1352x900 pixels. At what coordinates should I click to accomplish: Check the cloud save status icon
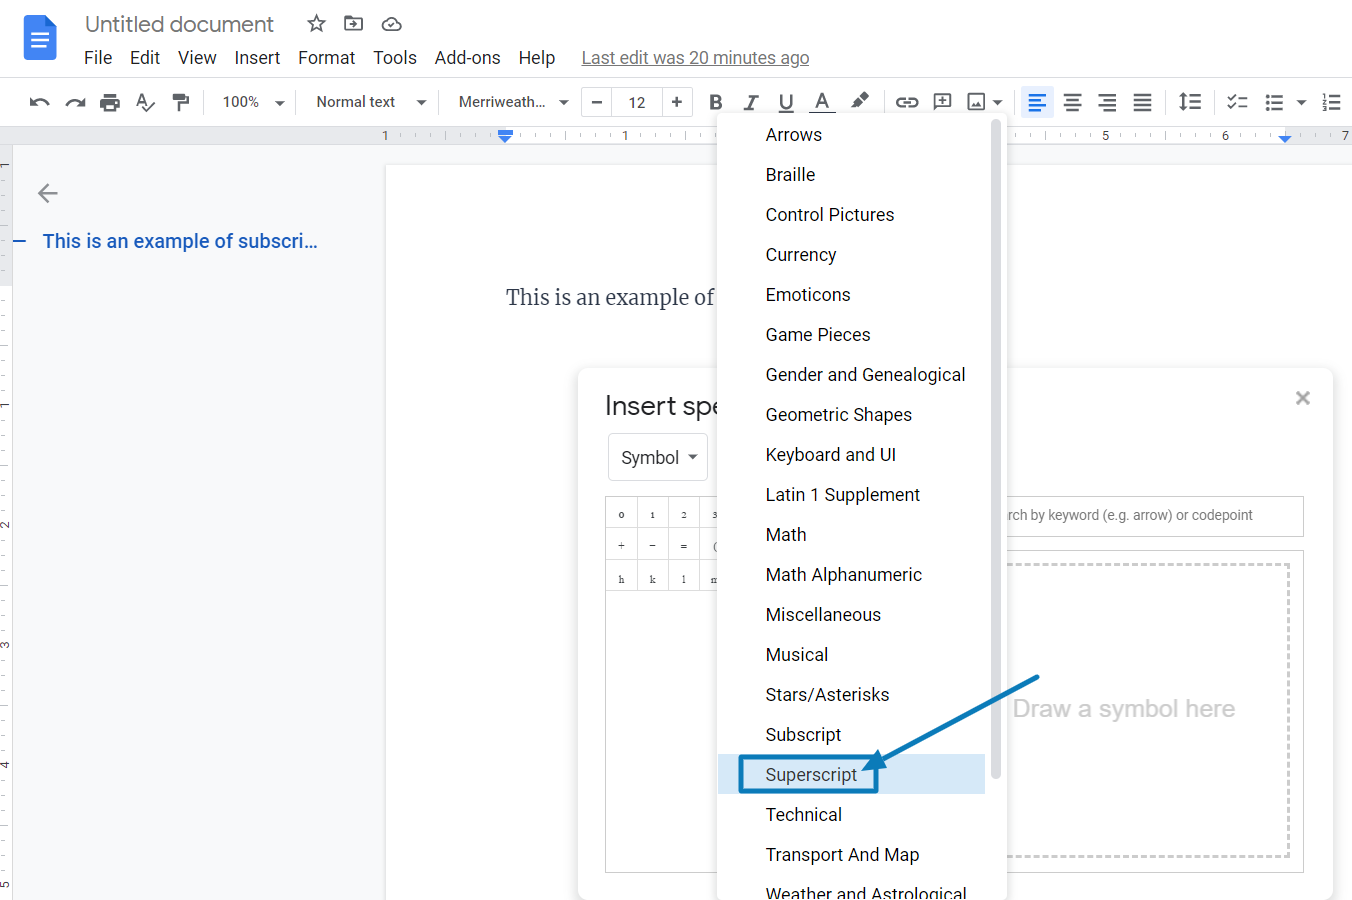[x=392, y=23]
